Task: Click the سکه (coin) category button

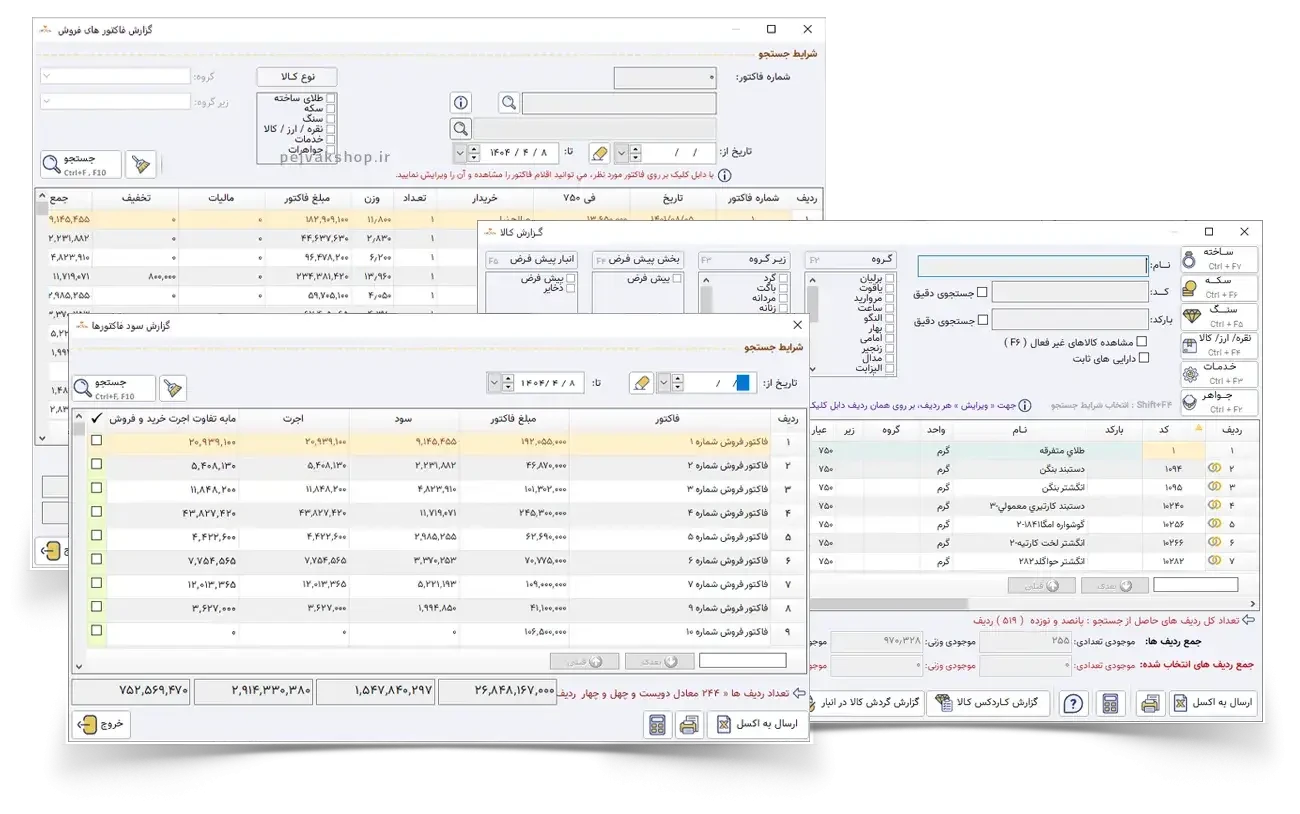Action: tap(1219, 288)
